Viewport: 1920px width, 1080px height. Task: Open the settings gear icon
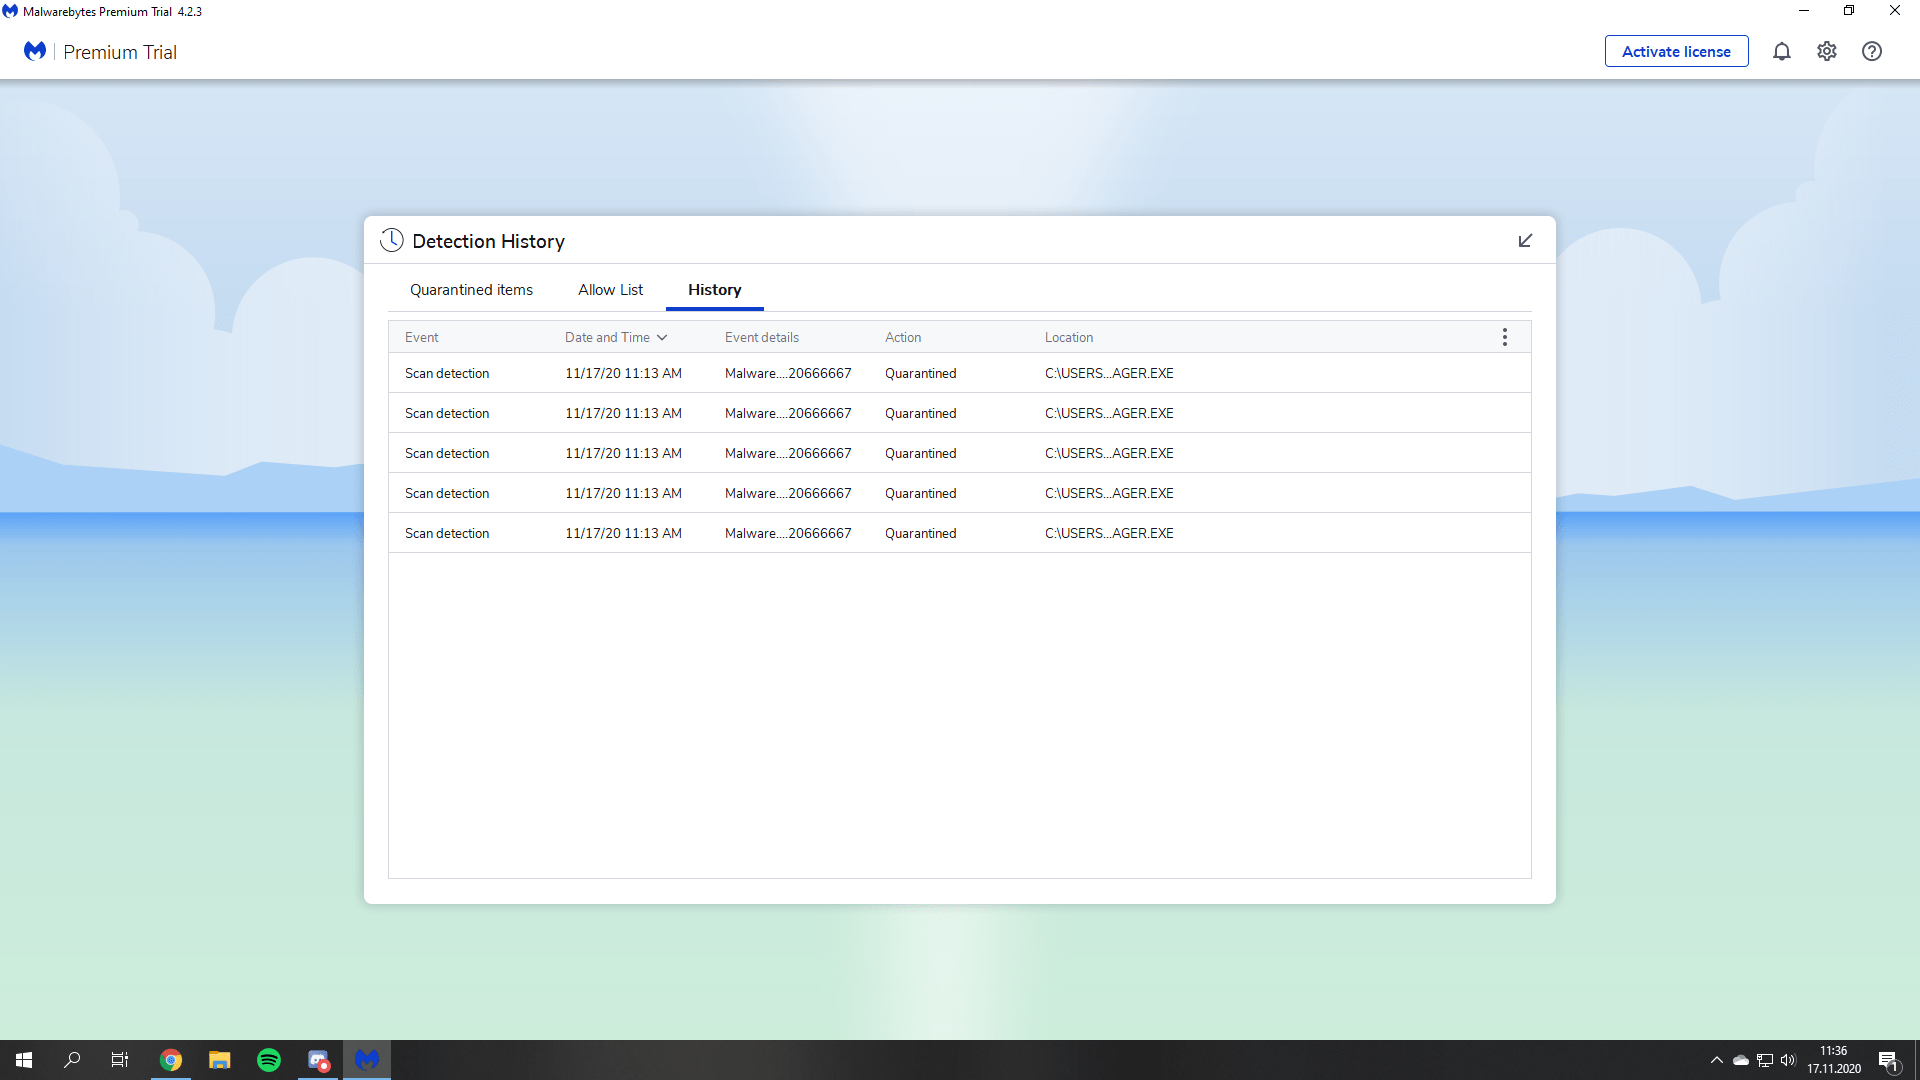point(1826,51)
